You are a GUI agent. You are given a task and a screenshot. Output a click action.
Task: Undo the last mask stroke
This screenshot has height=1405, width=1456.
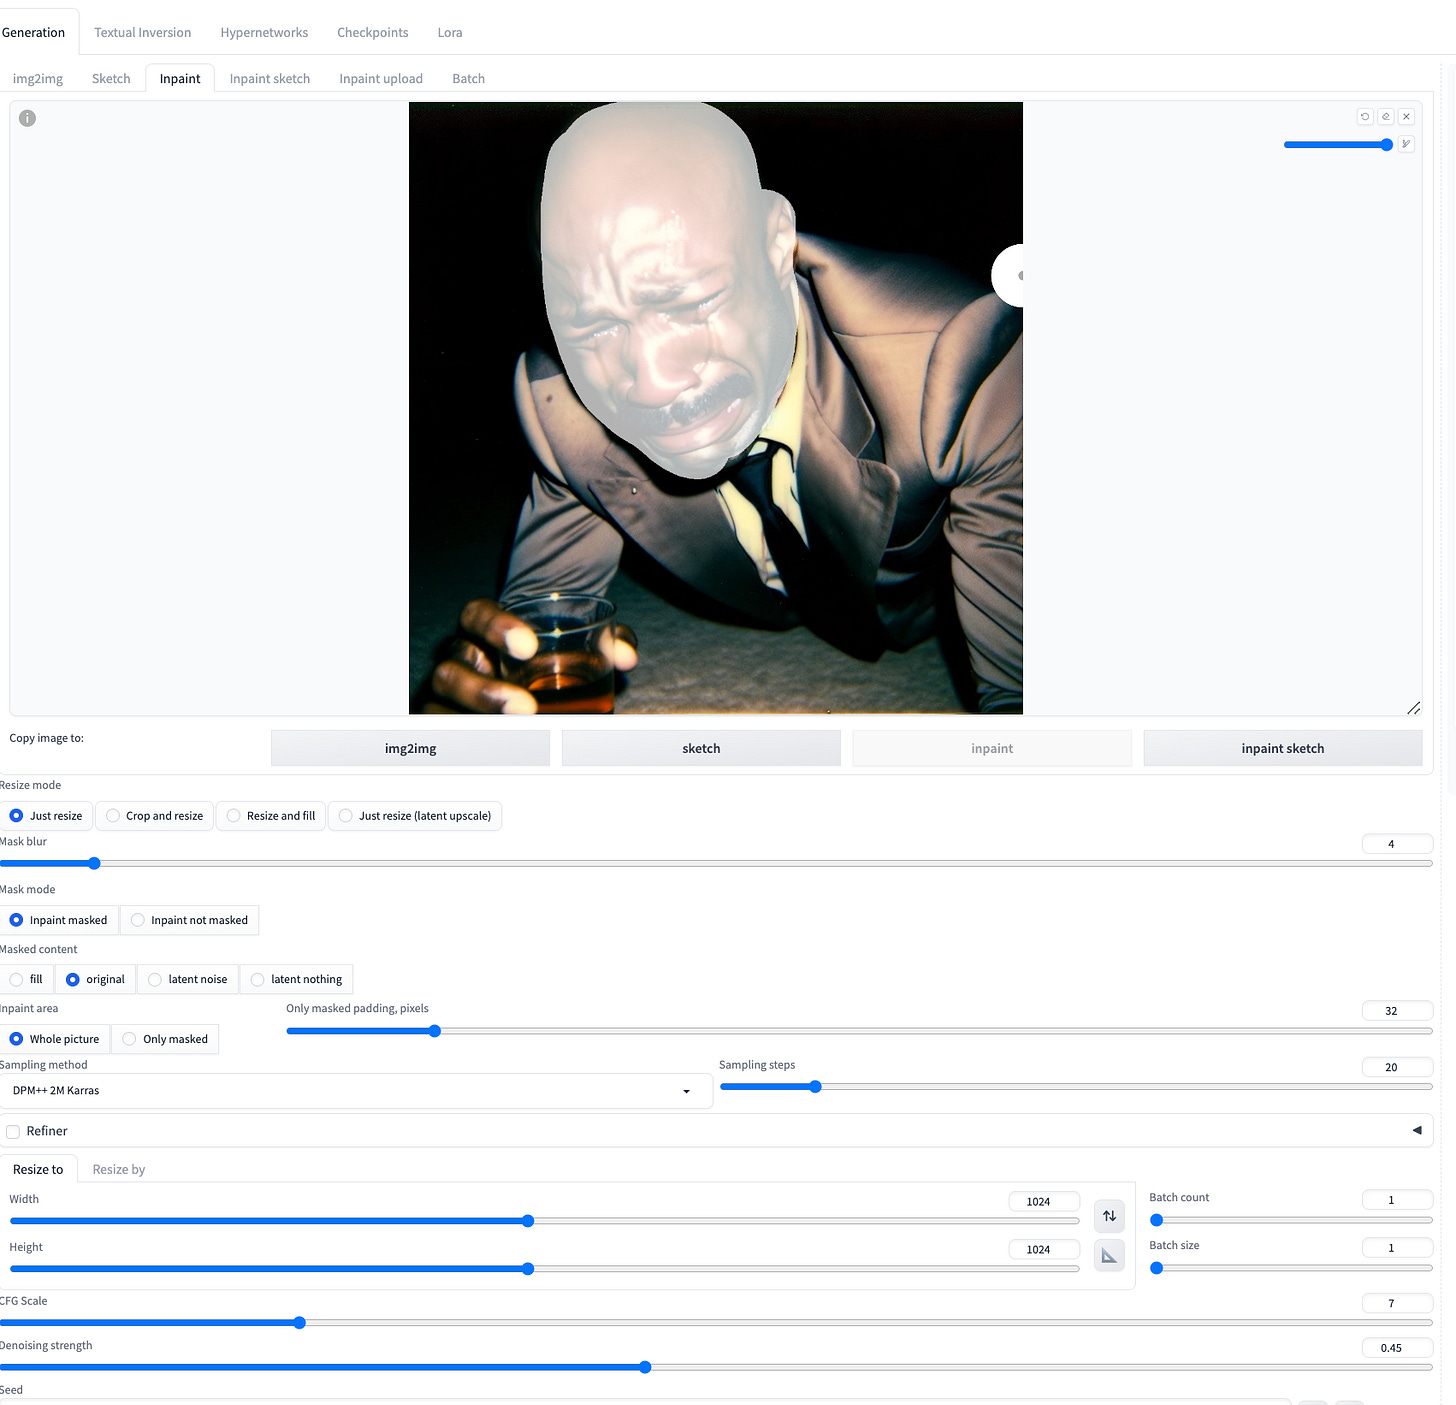[1365, 117]
